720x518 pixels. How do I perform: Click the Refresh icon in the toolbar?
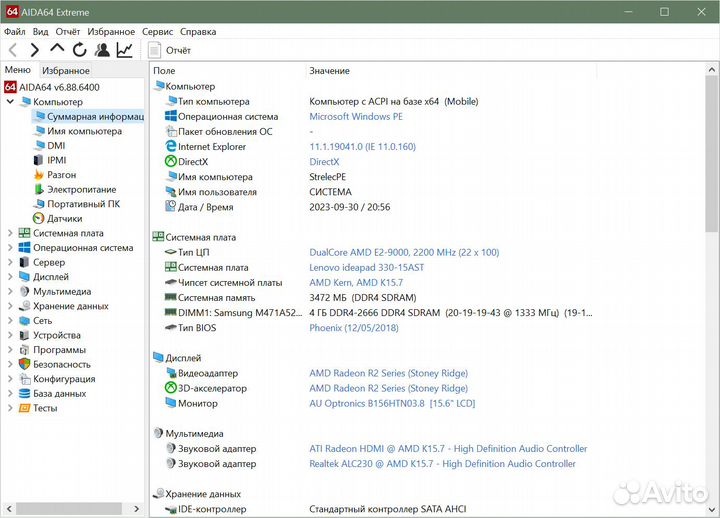tap(79, 50)
